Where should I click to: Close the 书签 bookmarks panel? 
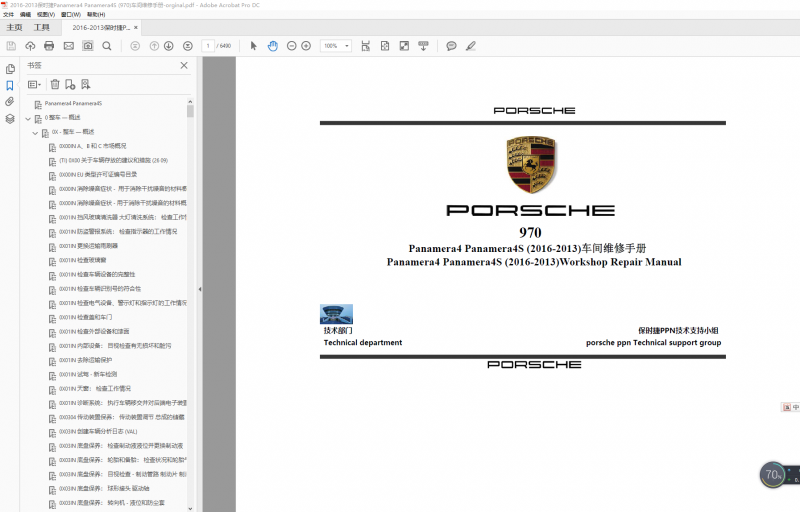(x=184, y=65)
